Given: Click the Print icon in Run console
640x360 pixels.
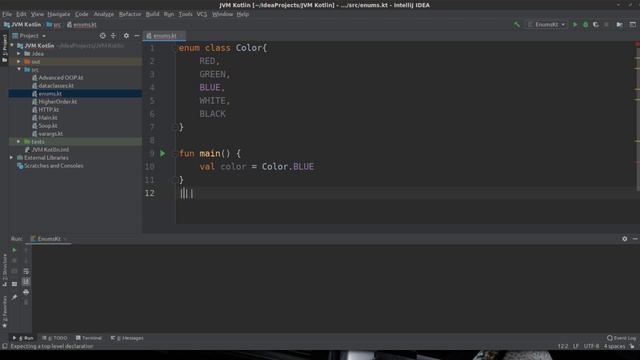Looking at the screenshot, I should click(x=26, y=292).
